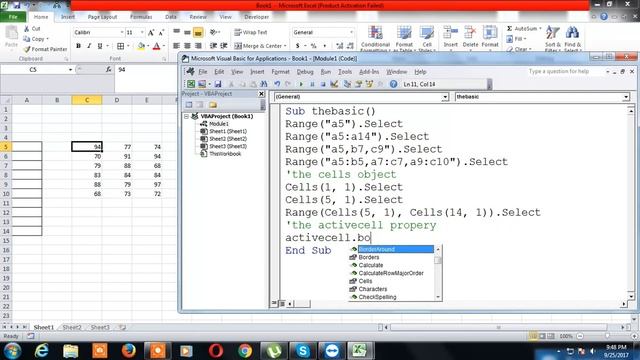
Task: Click the Insert function fx icon
Action: click(109, 69)
